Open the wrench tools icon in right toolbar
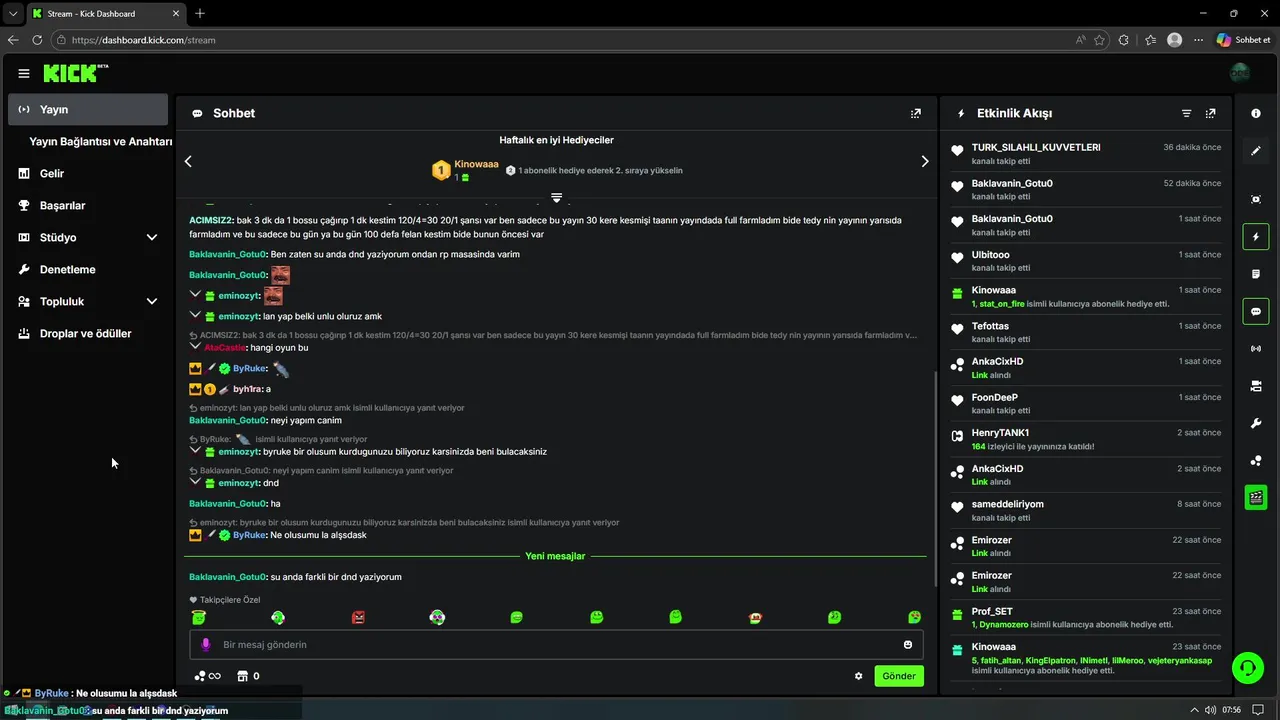The height and width of the screenshot is (720, 1280). click(x=1256, y=423)
